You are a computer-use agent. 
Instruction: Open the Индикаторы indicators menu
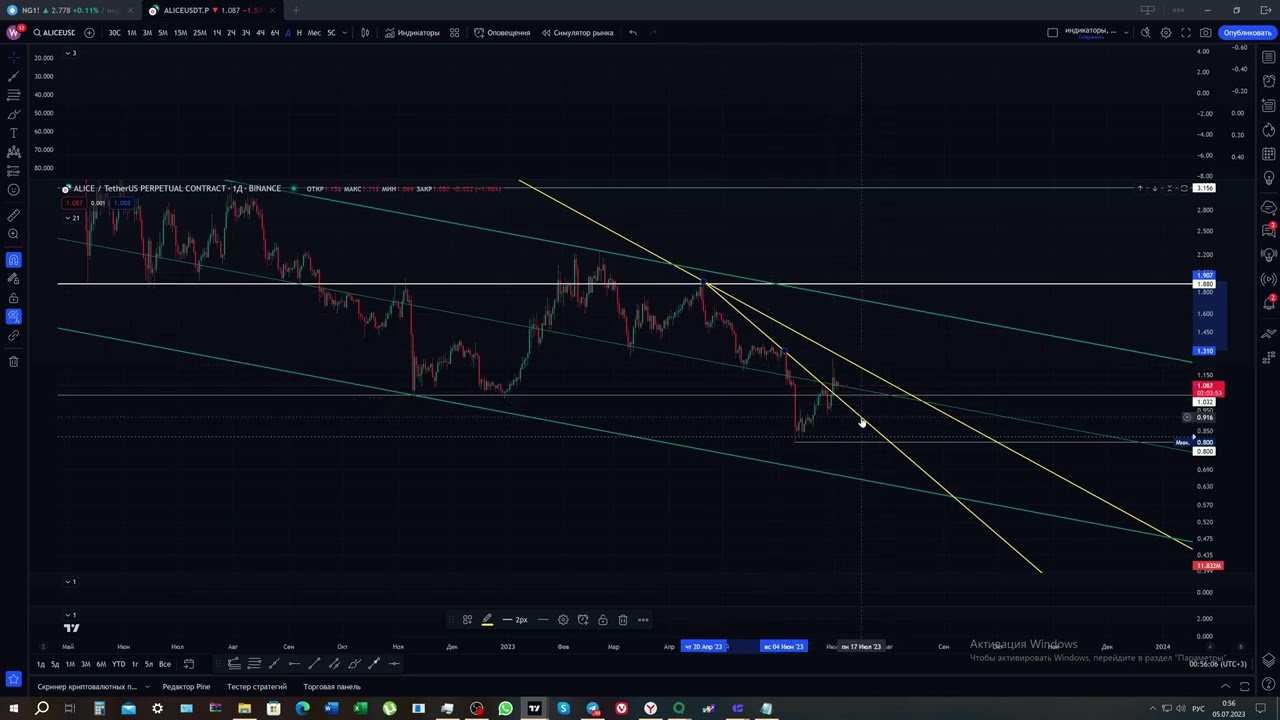coord(412,33)
